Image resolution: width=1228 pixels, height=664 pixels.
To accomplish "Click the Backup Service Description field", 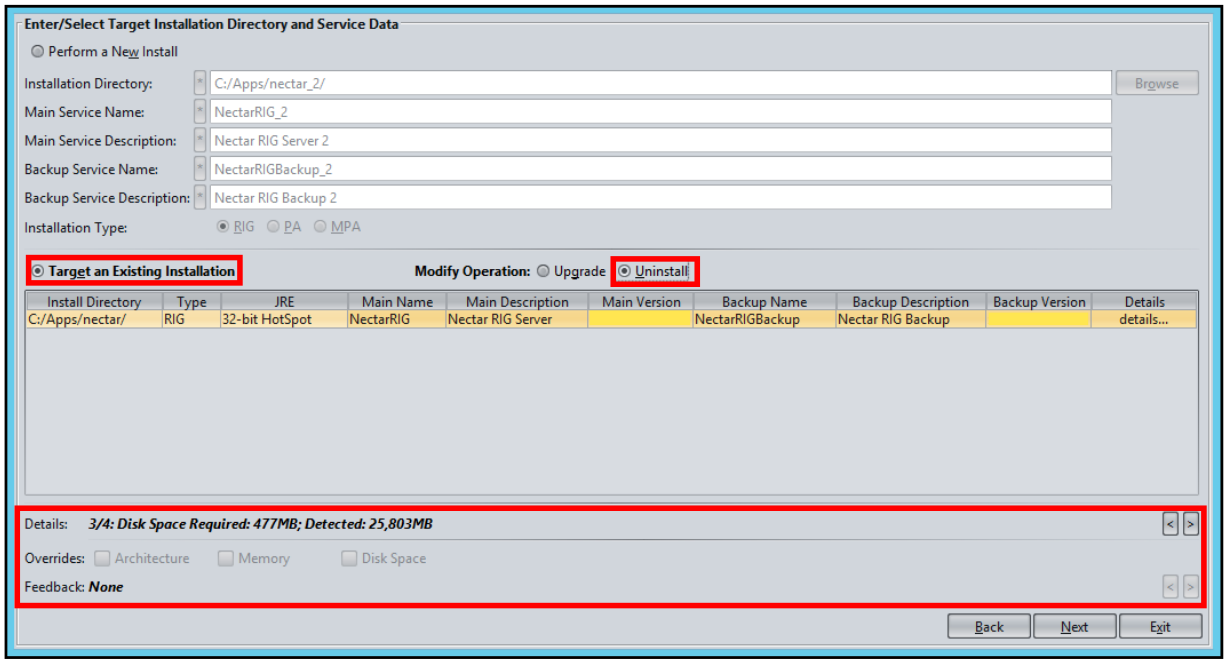I will [660, 198].
